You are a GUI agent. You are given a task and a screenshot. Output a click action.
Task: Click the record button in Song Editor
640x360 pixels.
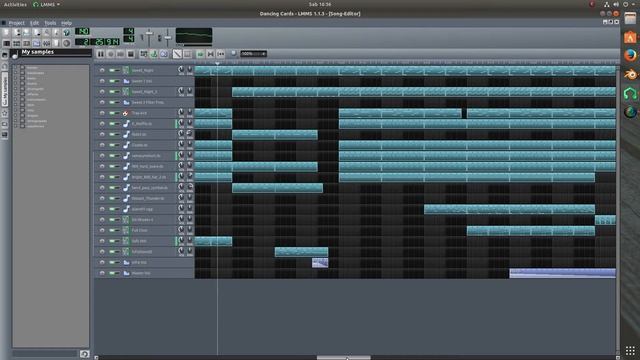click(111, 54)
